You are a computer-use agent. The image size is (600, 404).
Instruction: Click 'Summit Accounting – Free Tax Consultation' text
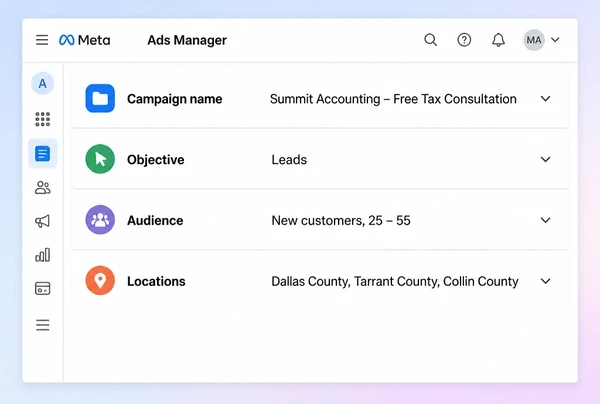[x=393, y=99]
